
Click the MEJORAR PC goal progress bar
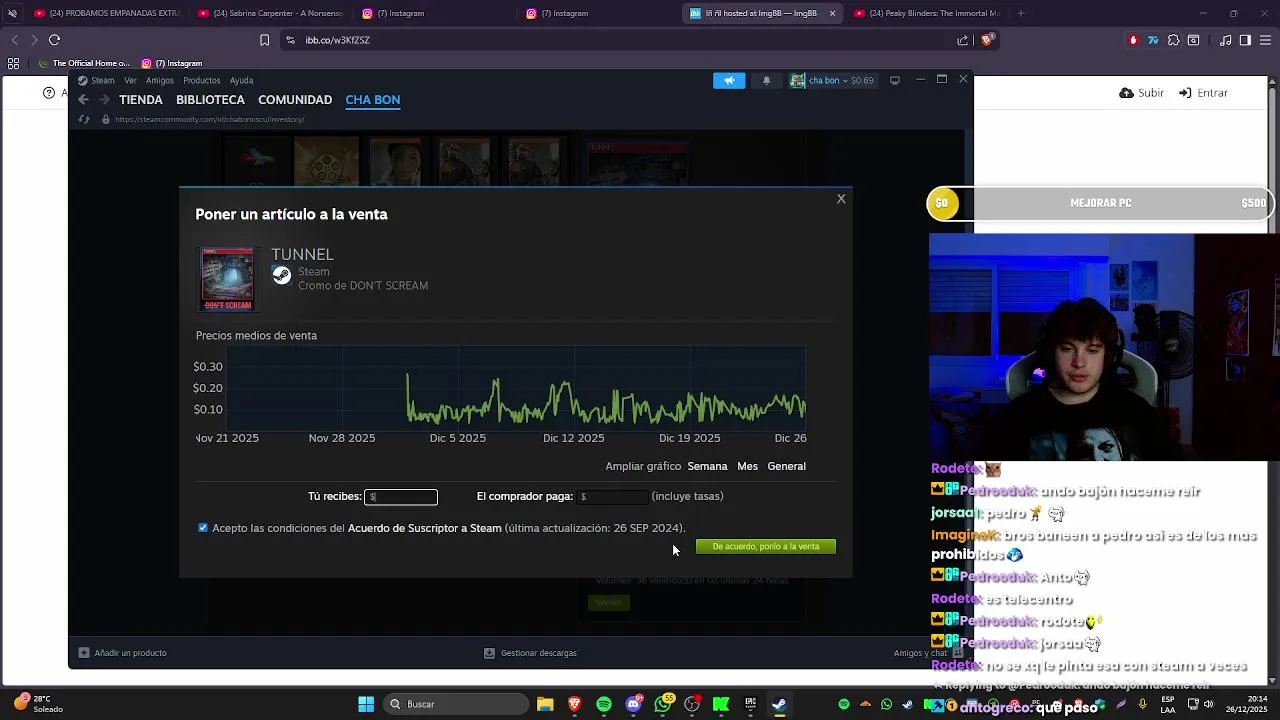coord(1100,203)
